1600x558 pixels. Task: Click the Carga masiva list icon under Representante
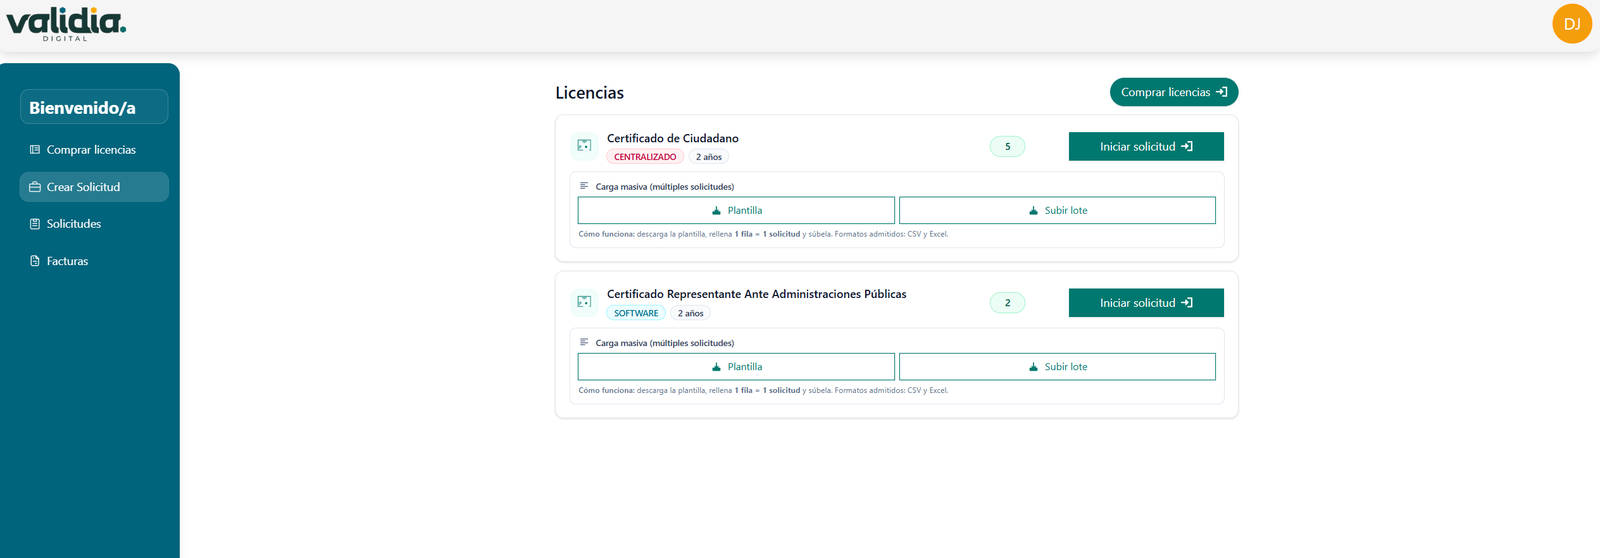point(584,342)
